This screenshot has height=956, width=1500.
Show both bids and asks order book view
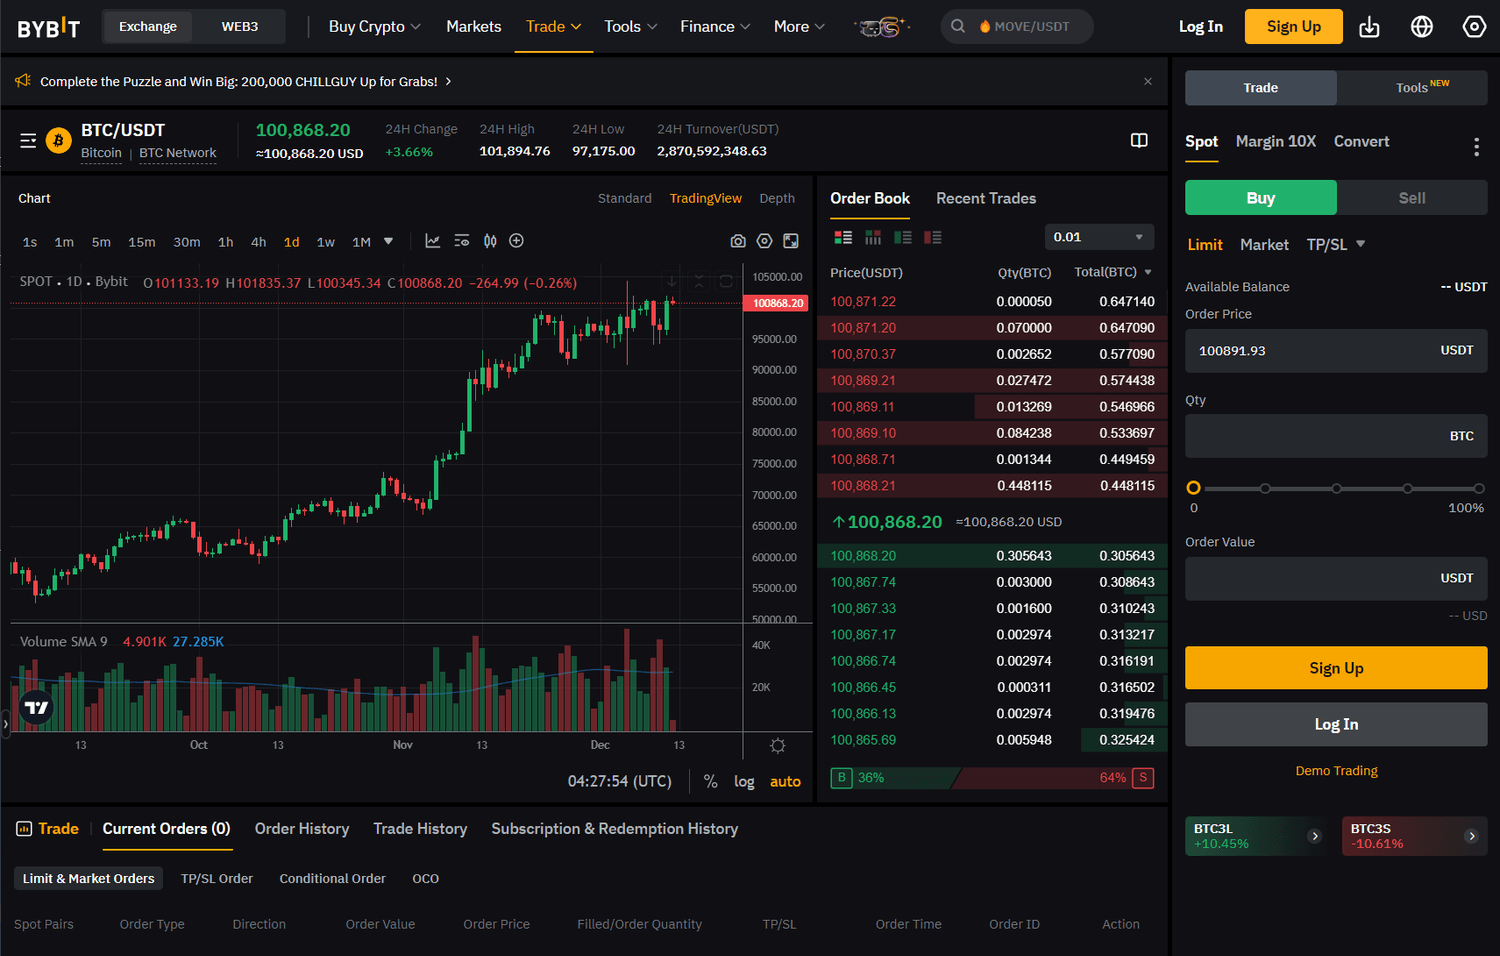tap(843, 237)
